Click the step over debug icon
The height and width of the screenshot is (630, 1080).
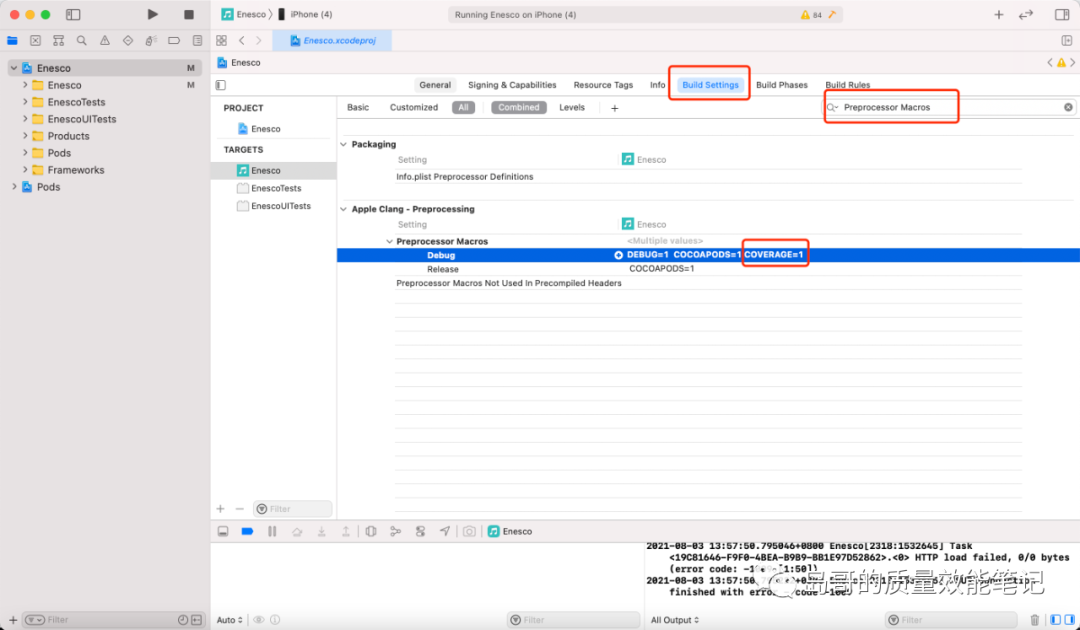point(297,532)
